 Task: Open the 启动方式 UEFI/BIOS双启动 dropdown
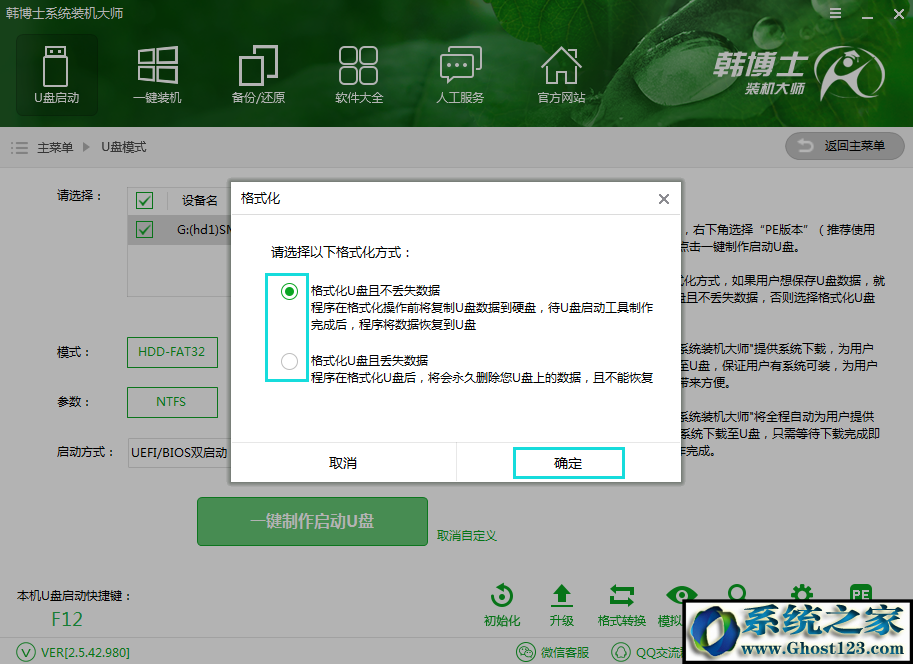pos(179,453)
